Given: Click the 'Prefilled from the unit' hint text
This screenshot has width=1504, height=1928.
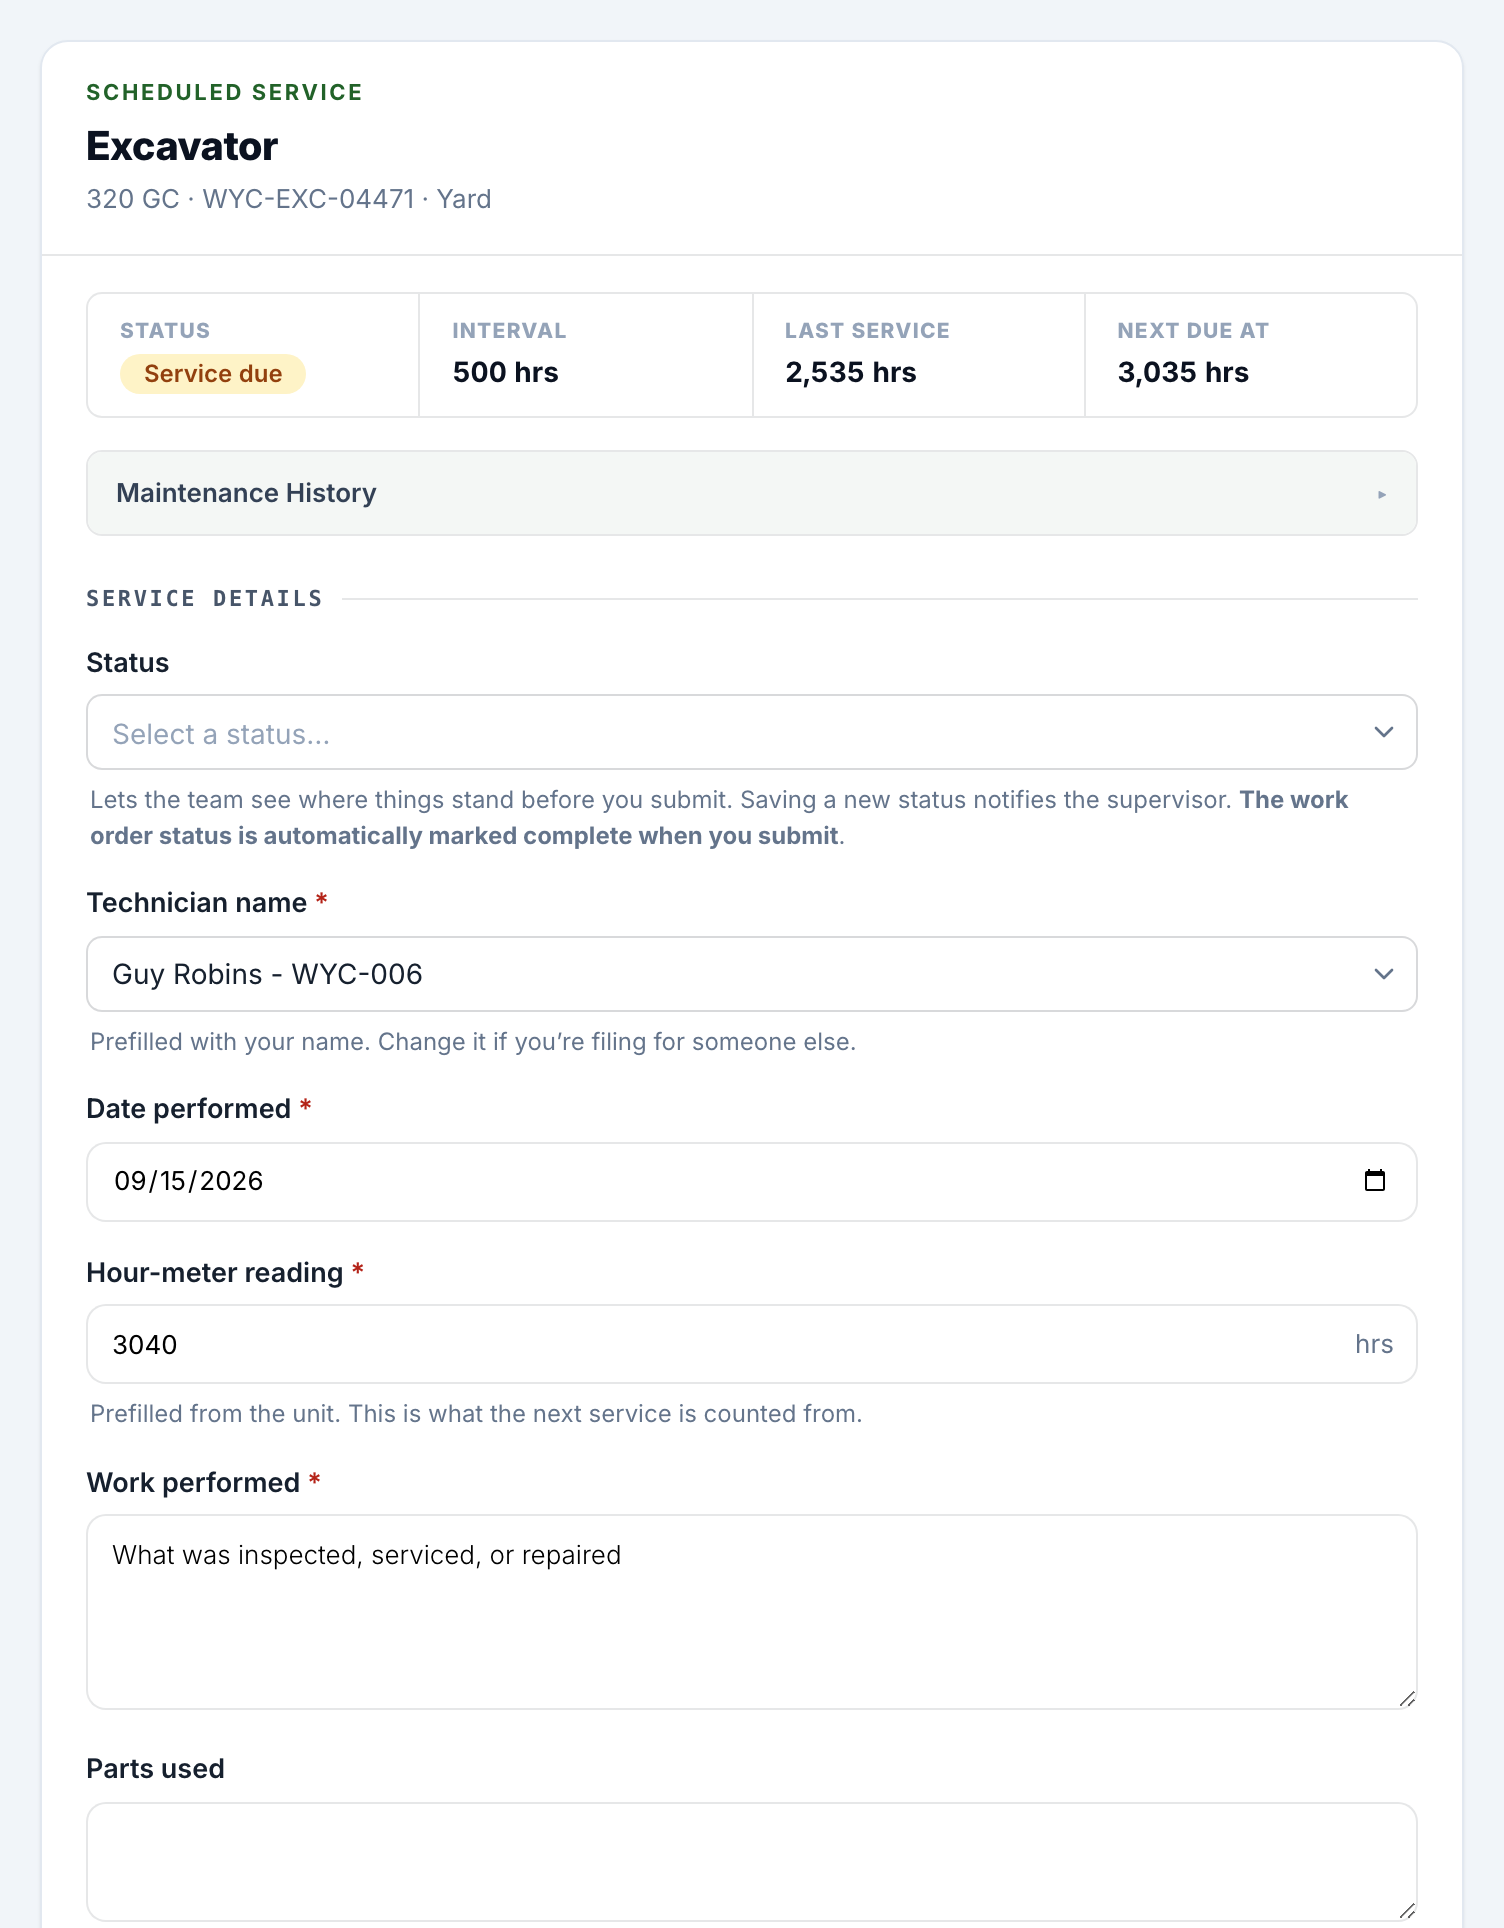Looking at the screenshot, I should click(x=476, y=1414).
